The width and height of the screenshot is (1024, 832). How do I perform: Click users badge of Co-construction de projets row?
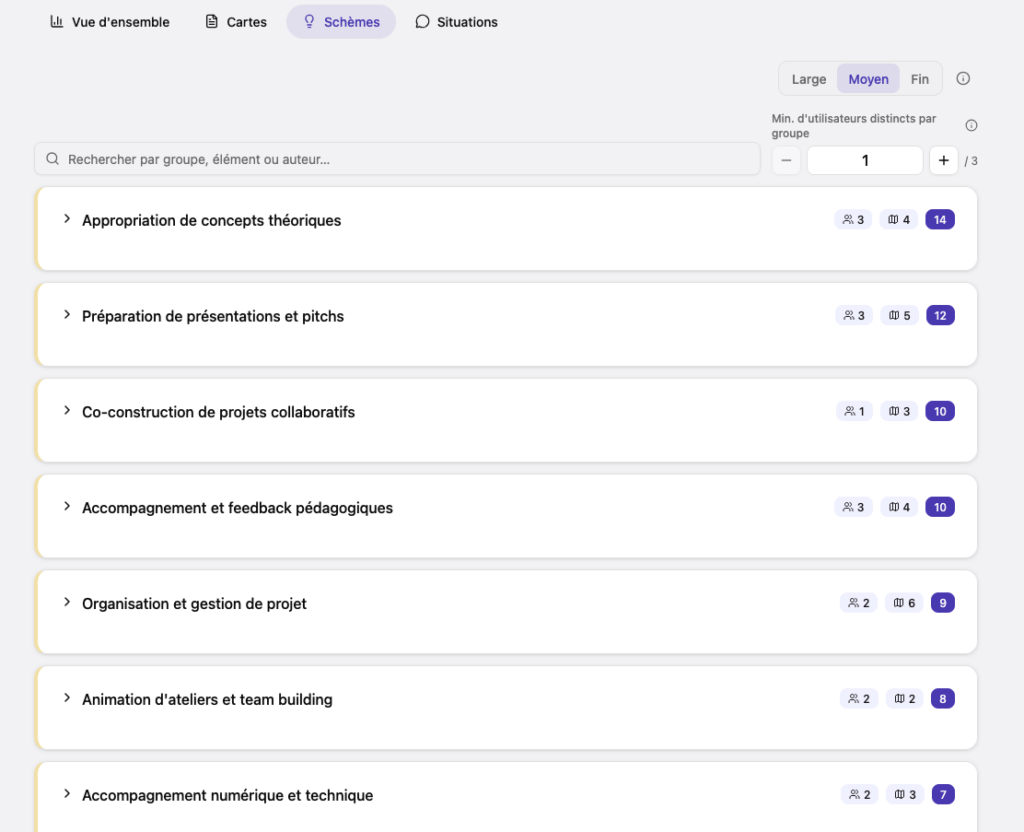(854, 411)
